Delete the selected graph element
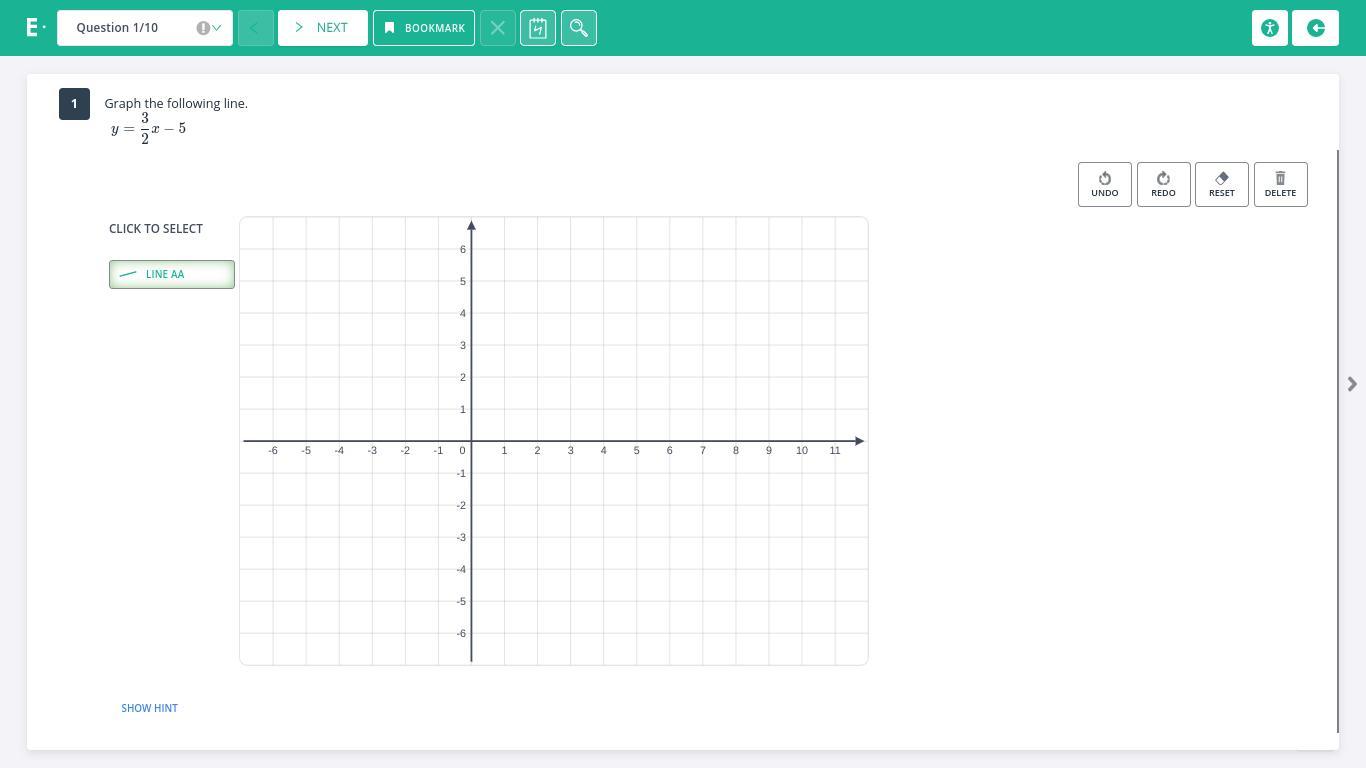Image resolution: width=1366 pixels, height=768 pixels. (x=1281, y=185)
